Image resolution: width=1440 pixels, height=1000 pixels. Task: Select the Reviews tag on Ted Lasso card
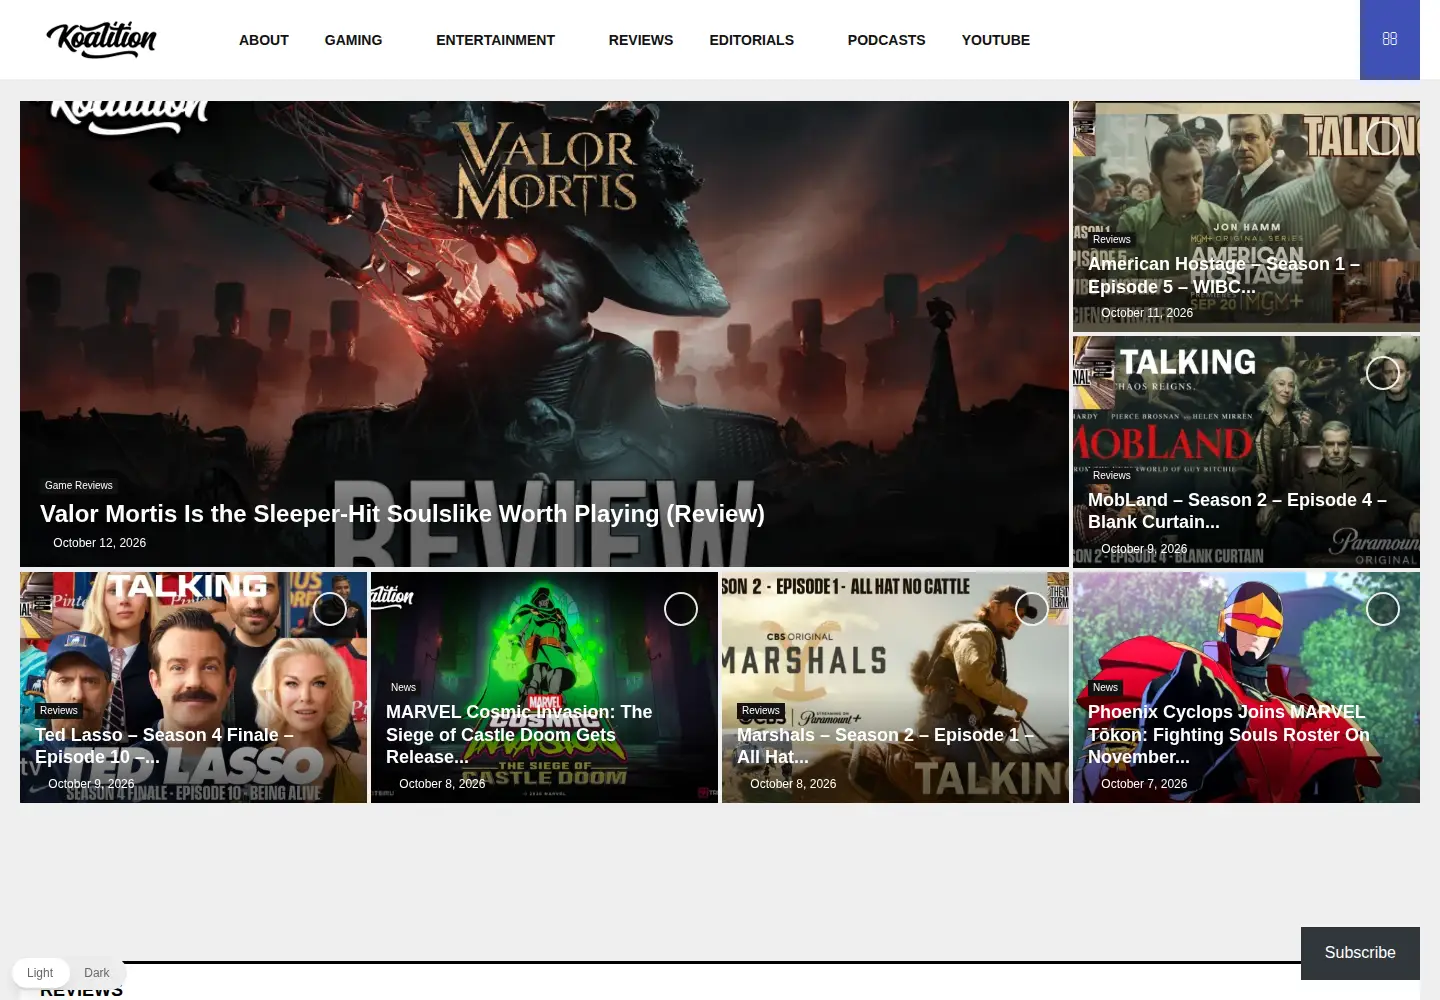[x=59, y=710]
